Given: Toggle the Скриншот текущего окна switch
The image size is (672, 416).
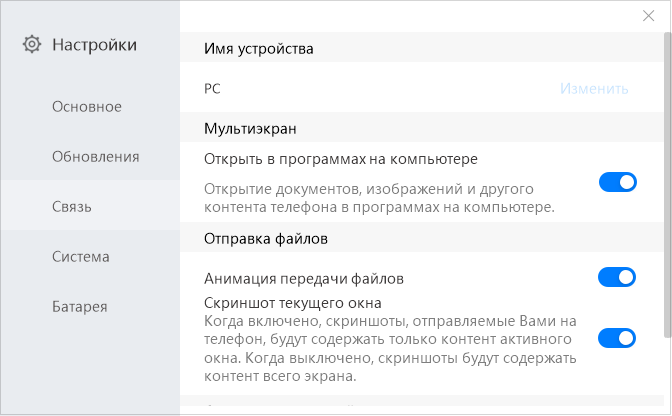Looking at the screenshot, I should coord(617,338).
